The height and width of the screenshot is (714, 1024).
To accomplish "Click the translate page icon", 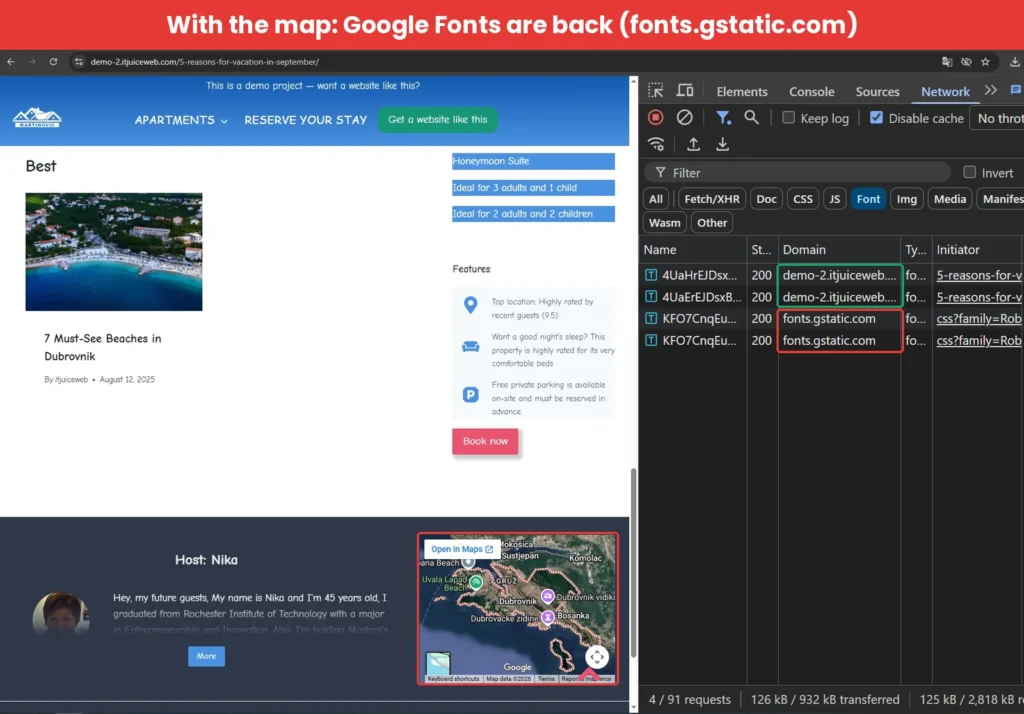I will click(947, 61).
